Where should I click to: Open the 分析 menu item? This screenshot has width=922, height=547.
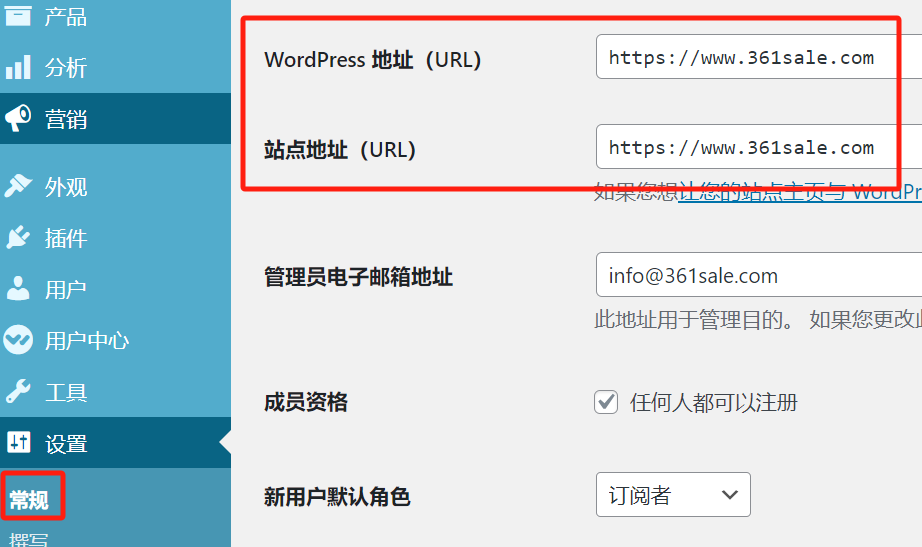115,67
